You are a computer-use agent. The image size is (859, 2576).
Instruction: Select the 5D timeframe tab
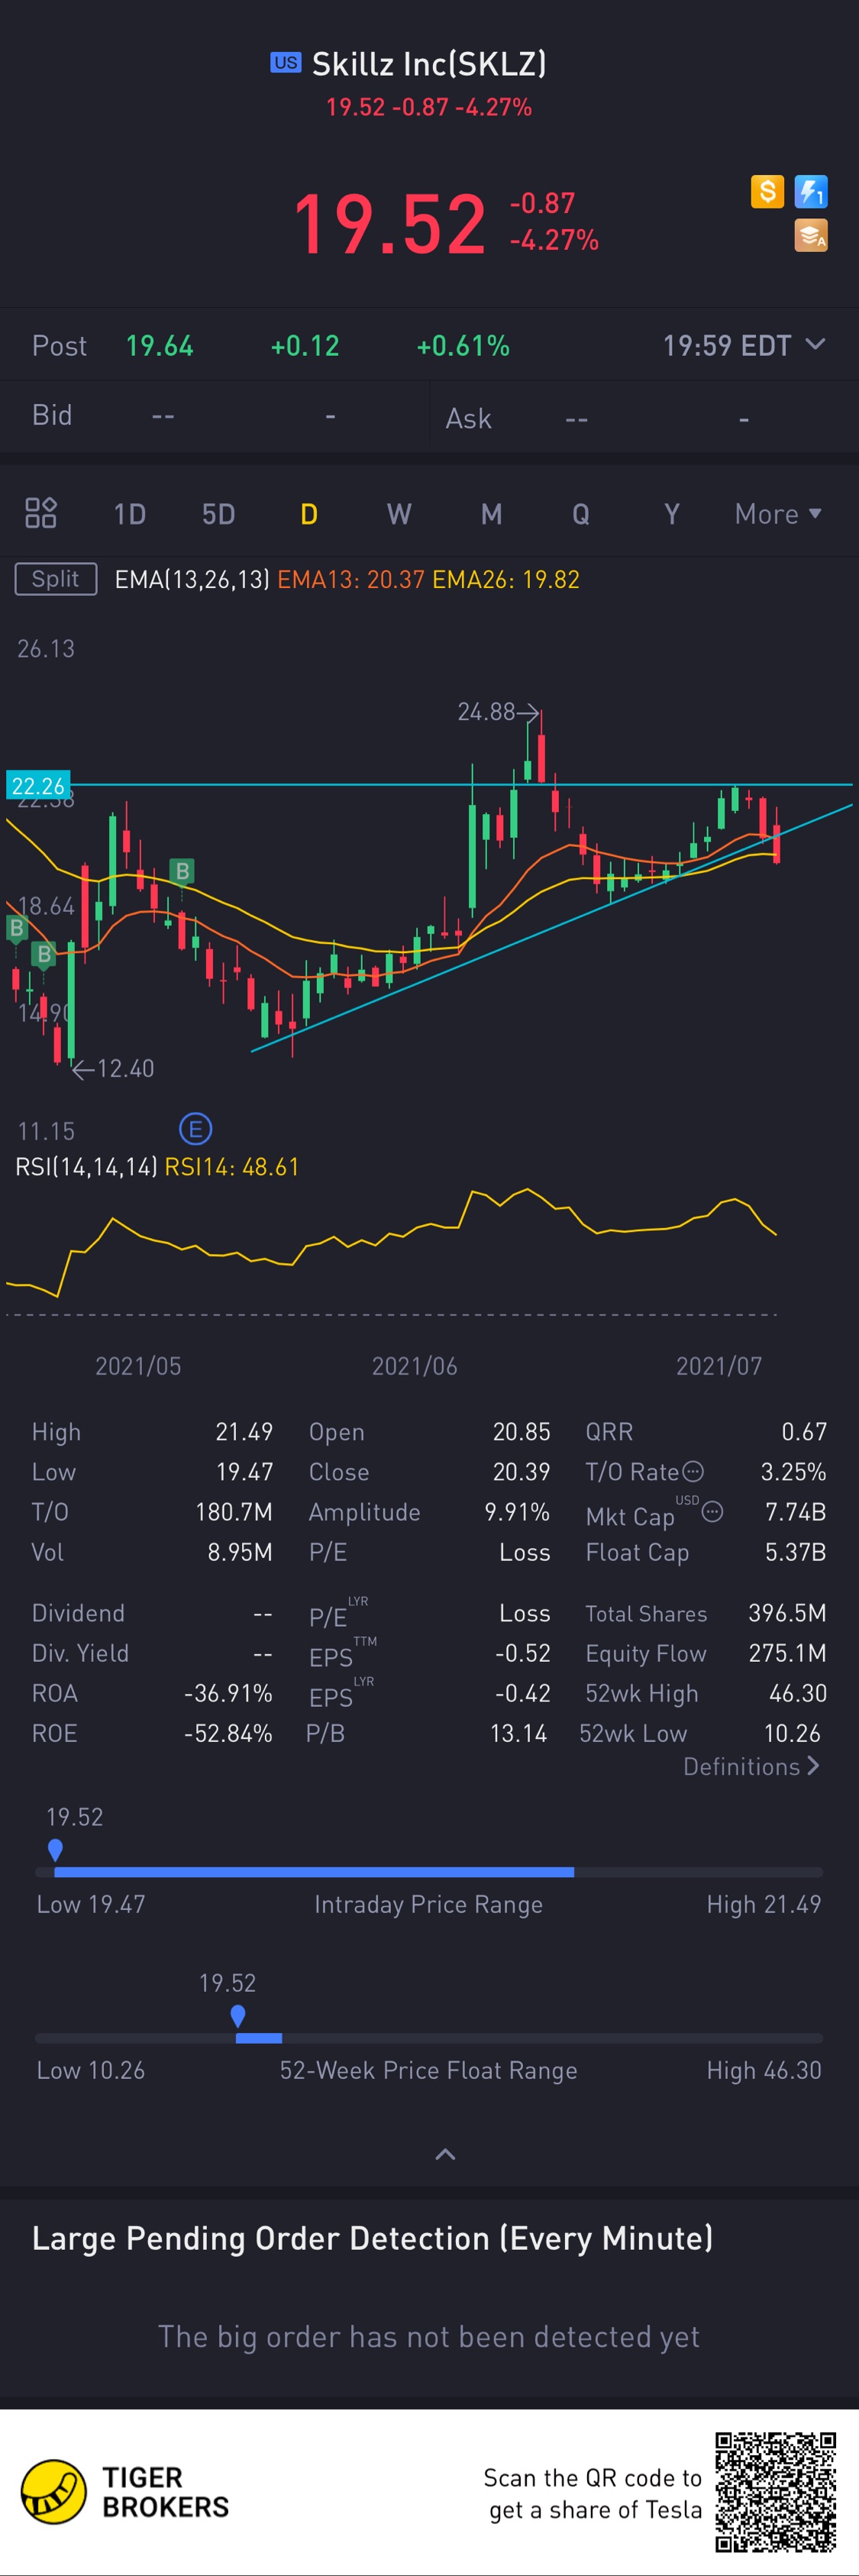coord(219,514)
